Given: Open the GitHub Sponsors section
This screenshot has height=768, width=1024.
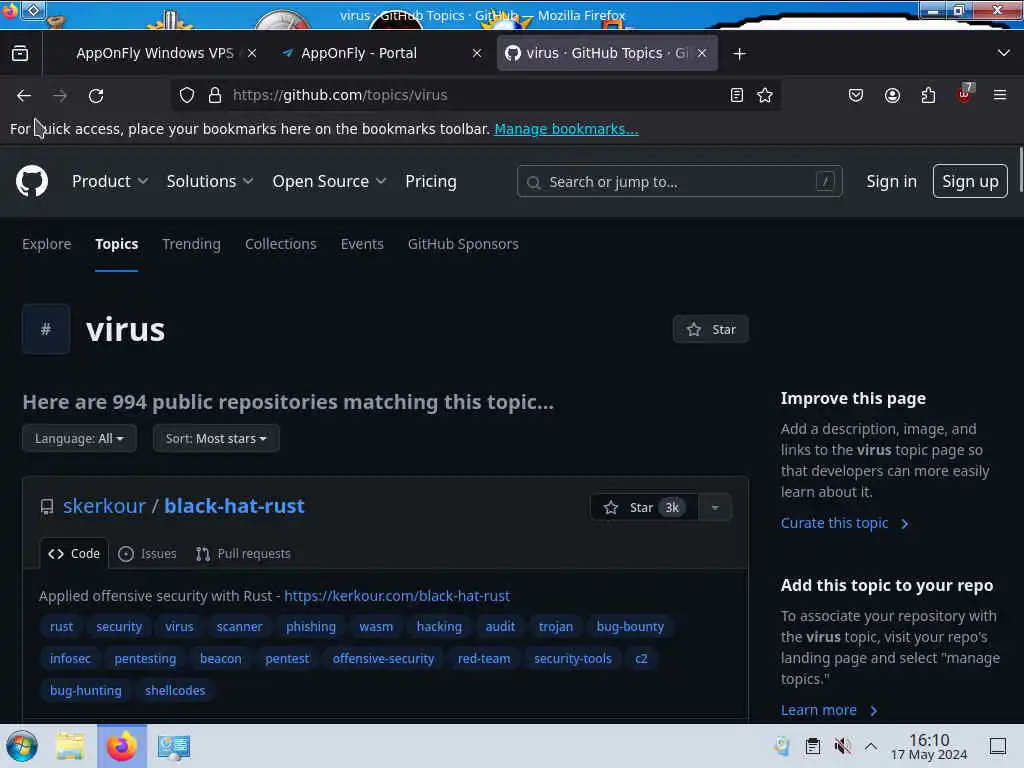Looking at the screenshot, I should point(463,244).
